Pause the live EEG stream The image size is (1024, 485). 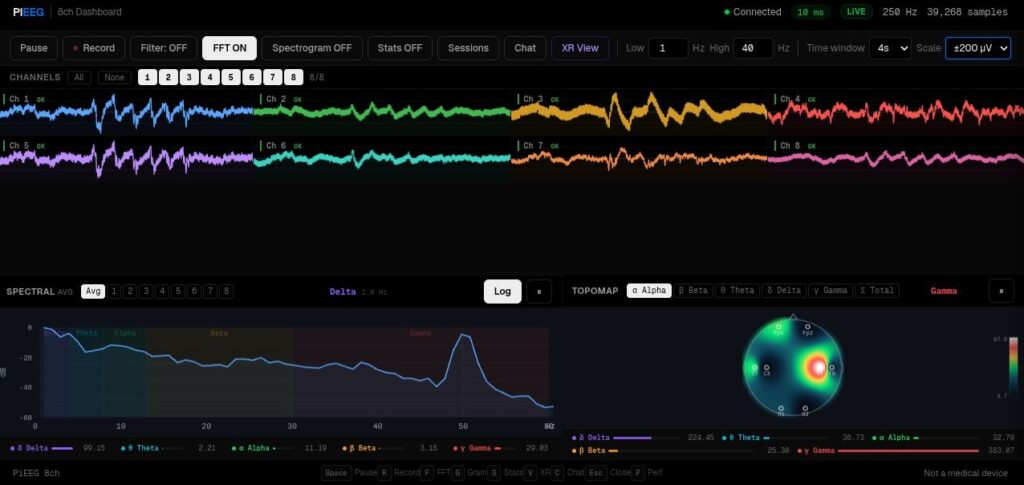point(34,48)
